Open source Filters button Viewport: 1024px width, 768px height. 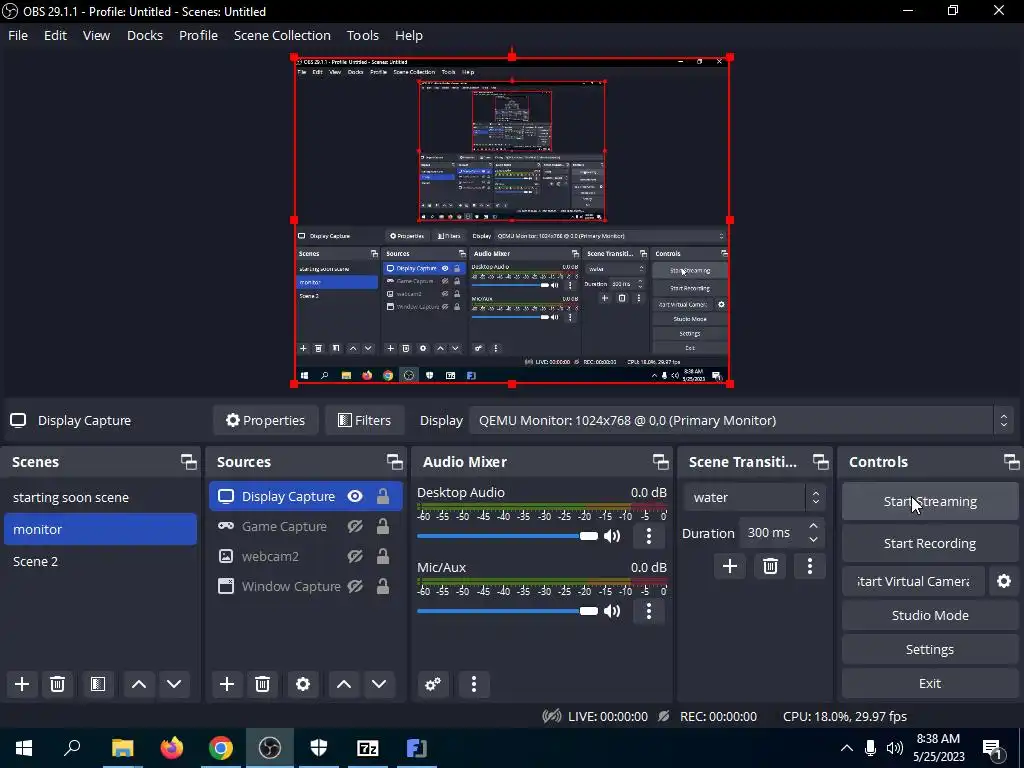click(364, 421)
